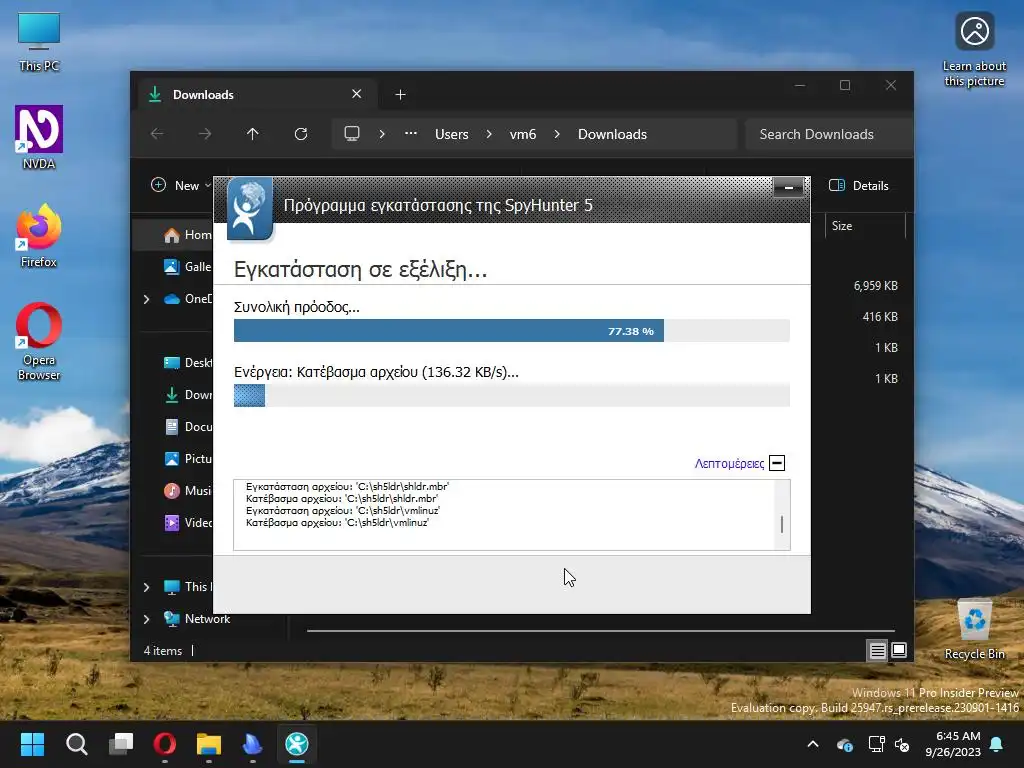The image size is (1024, 768).
Task: Open Task View on the taskbar
Action: (121, 744)
